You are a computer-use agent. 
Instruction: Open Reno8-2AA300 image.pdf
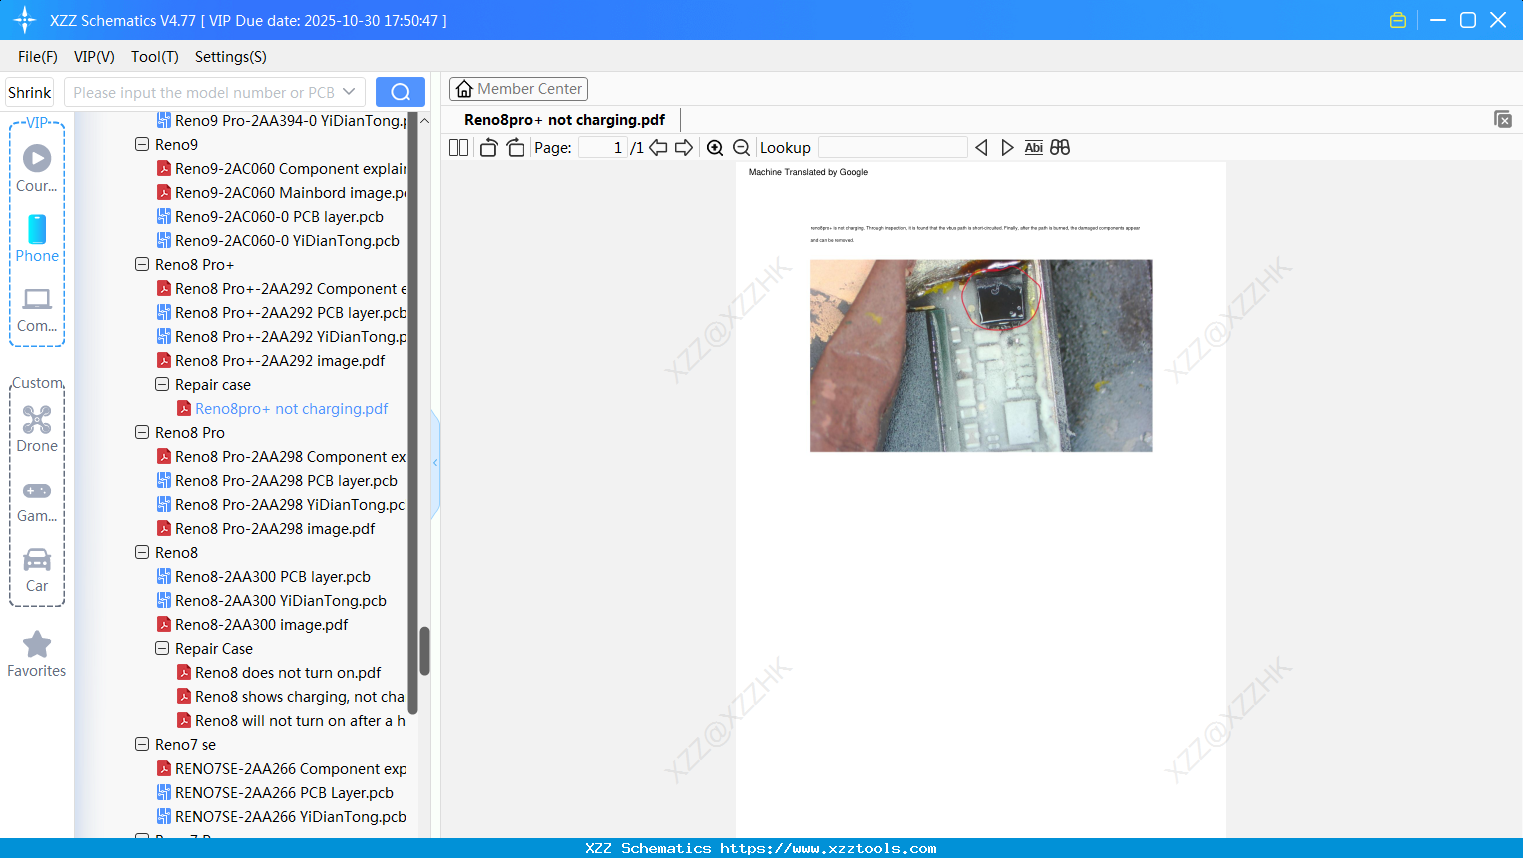point(252,624)
